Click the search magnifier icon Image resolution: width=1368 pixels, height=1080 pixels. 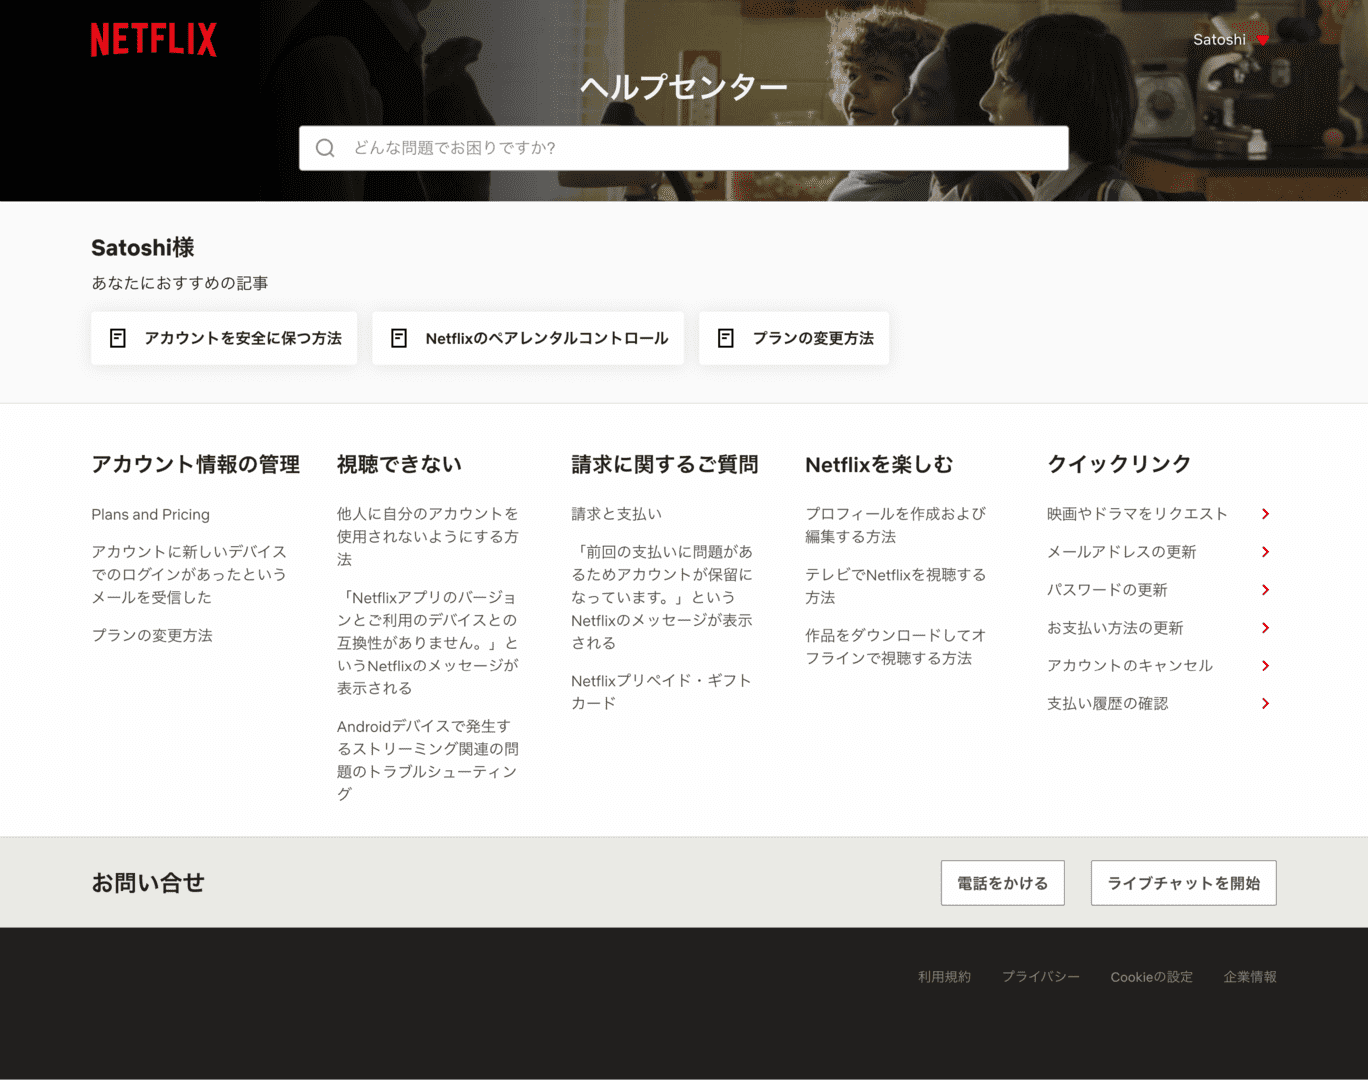pos(325,148)
